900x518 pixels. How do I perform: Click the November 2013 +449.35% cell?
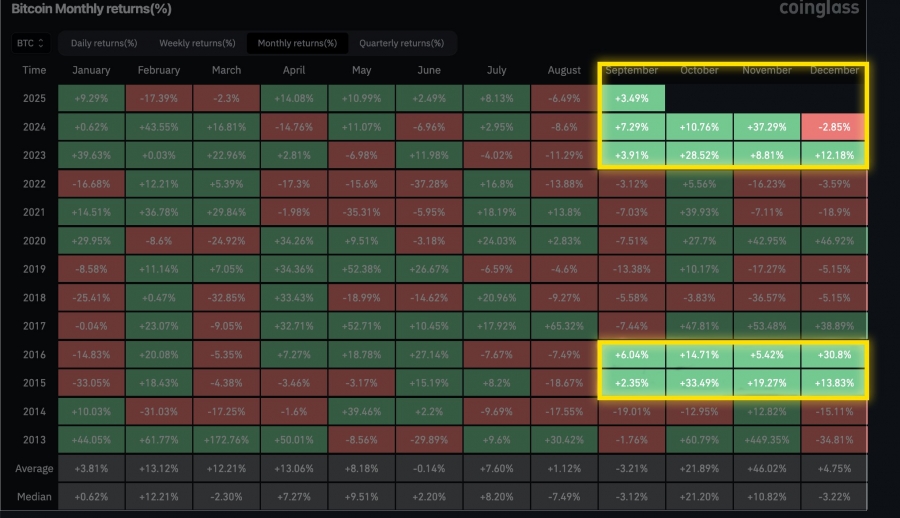pyautogui.click(x=766, y=438)
